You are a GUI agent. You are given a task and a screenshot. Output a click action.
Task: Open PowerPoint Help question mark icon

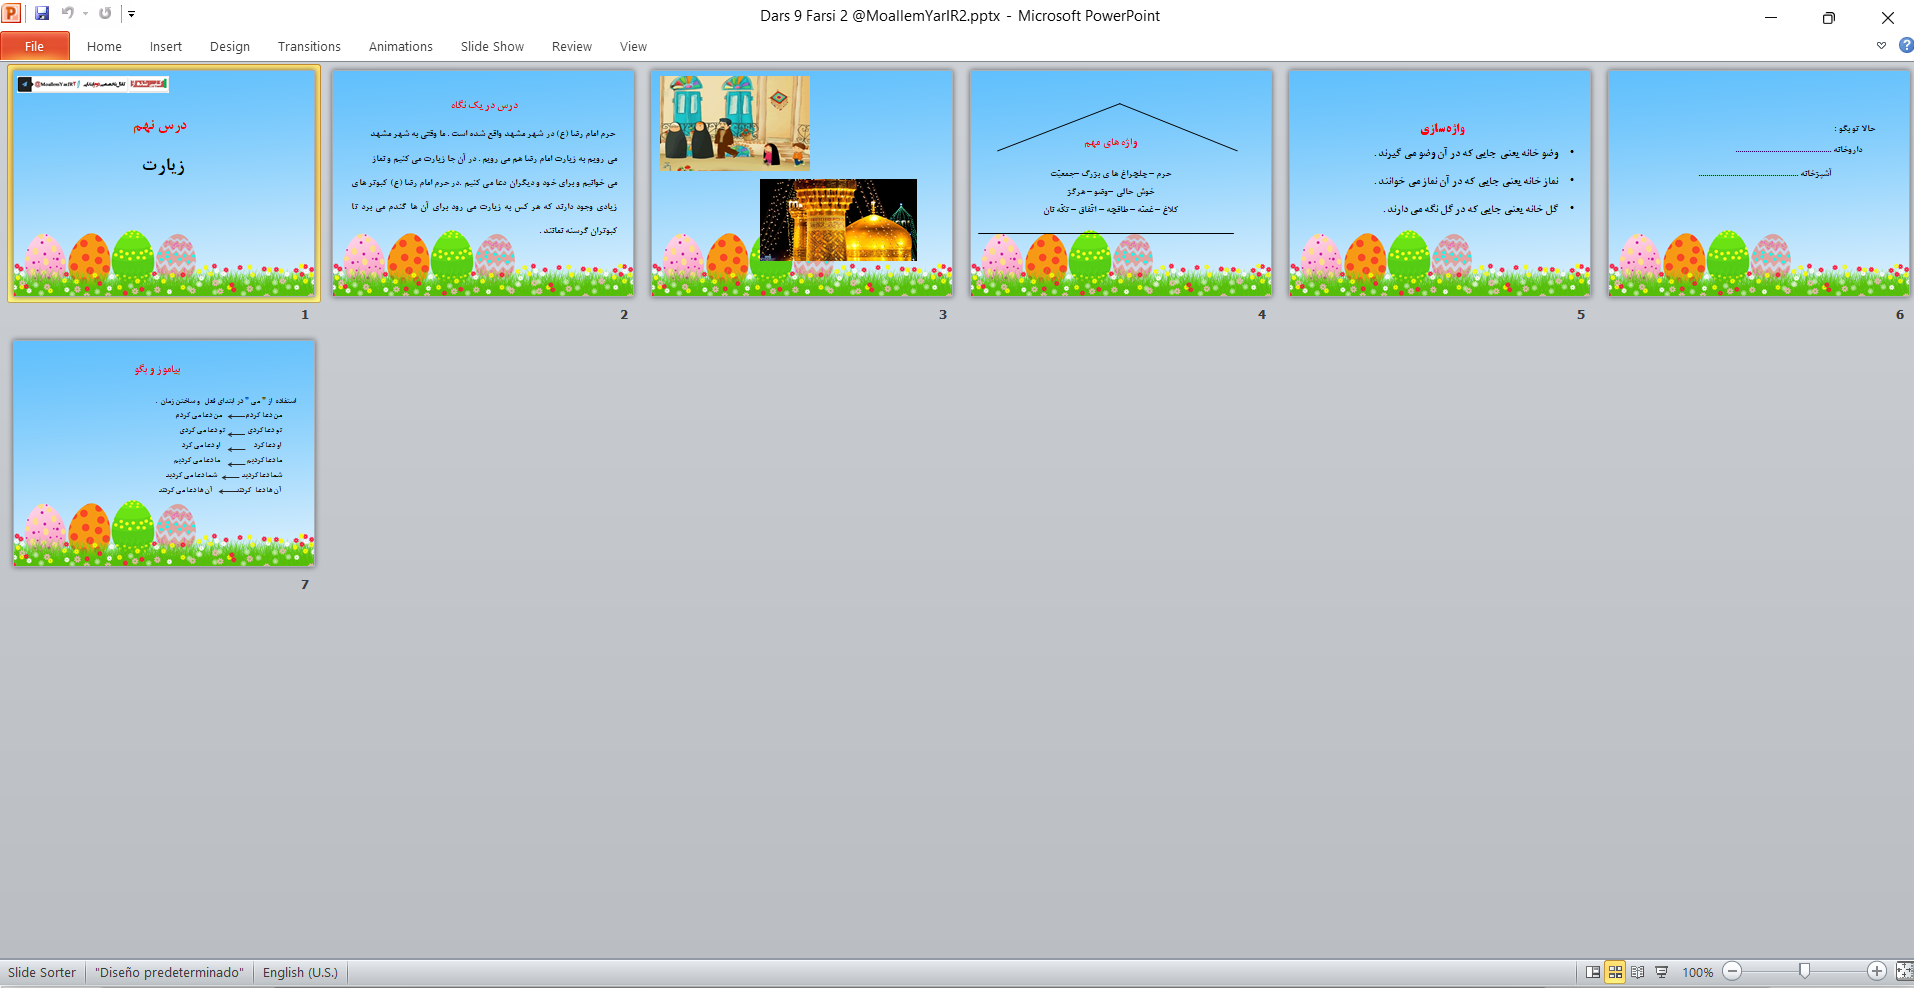[1906, 46]
